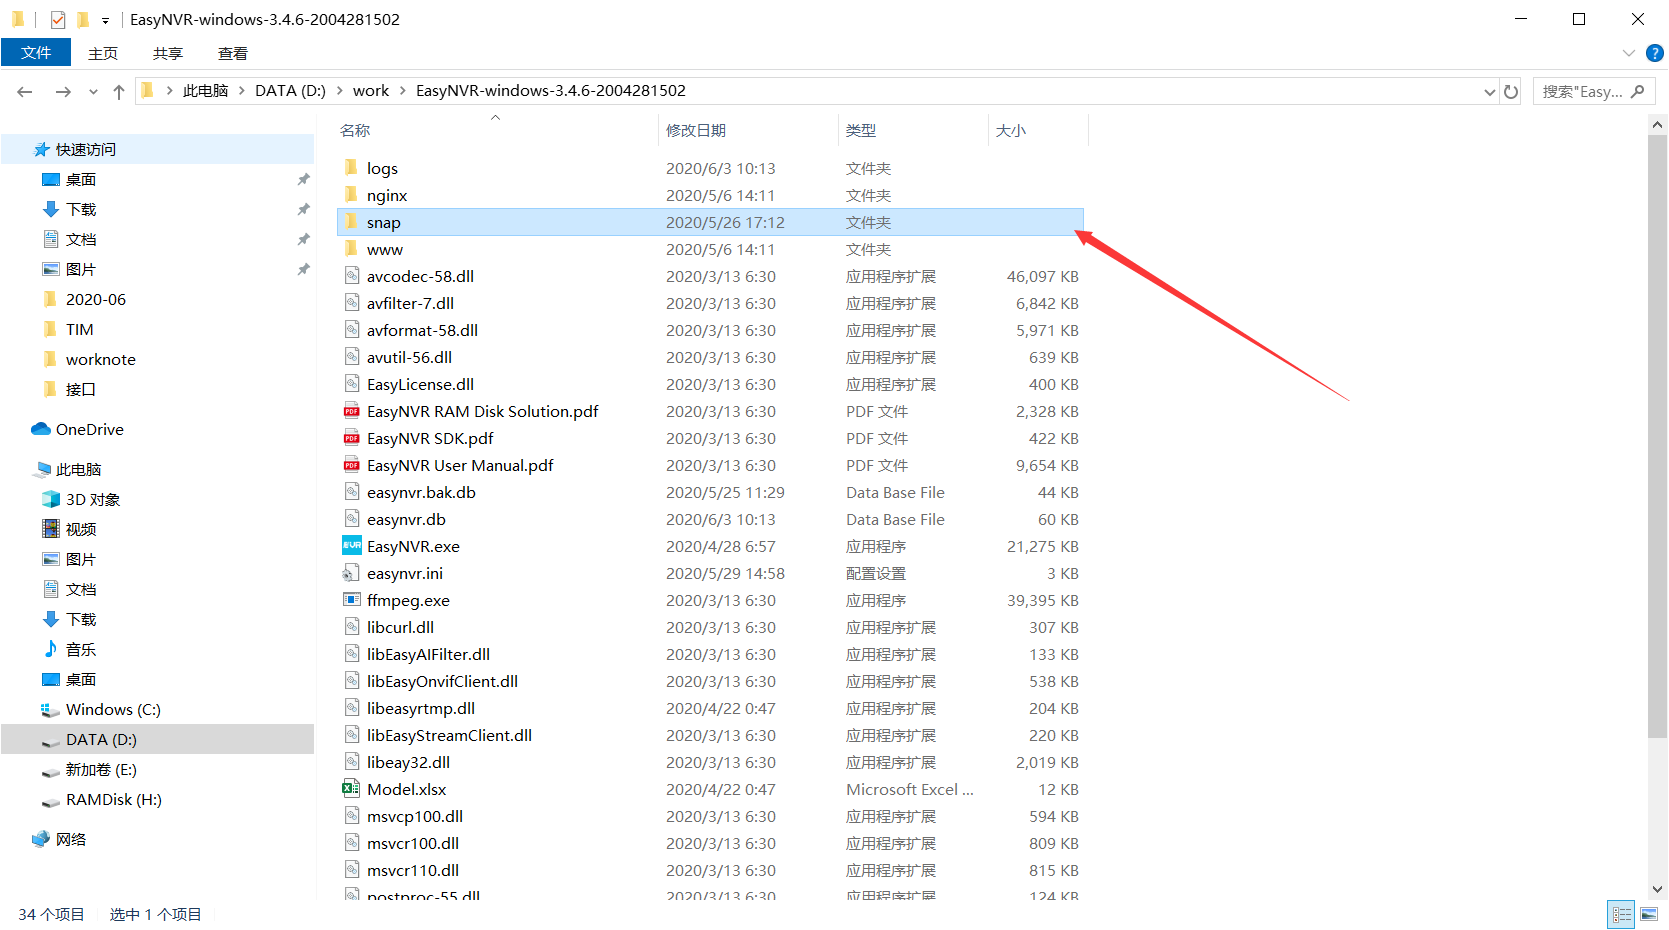Select the 2020-06 quick access folder

pos(96,299)
